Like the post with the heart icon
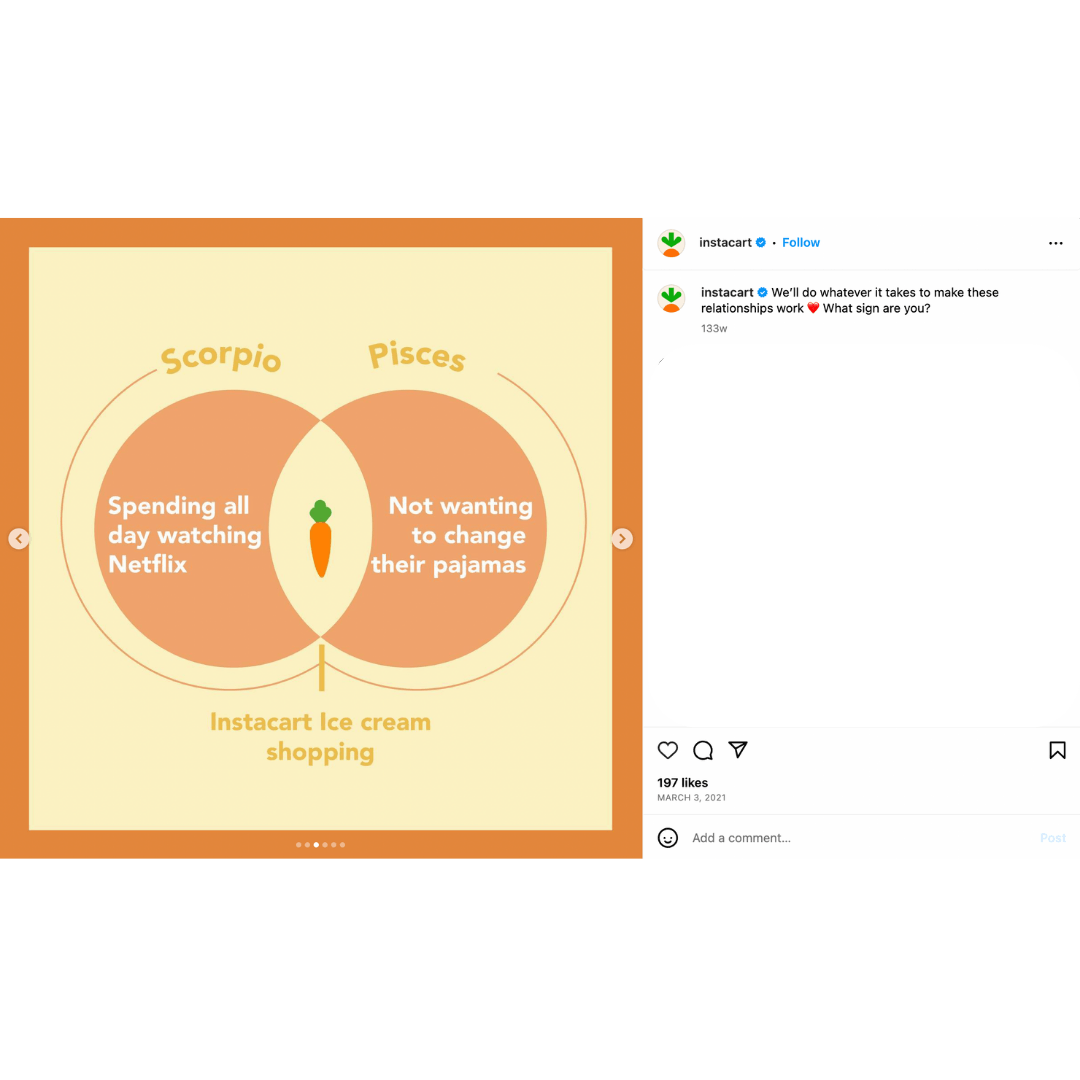Viewport: 1080px width, 1080px height. 667,750
